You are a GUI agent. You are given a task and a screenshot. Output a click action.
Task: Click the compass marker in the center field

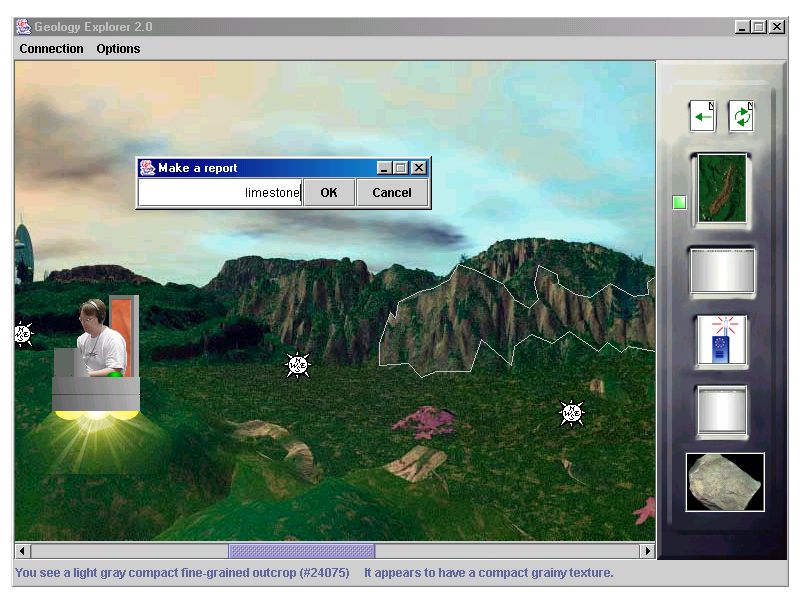click(x=297, y=366)
